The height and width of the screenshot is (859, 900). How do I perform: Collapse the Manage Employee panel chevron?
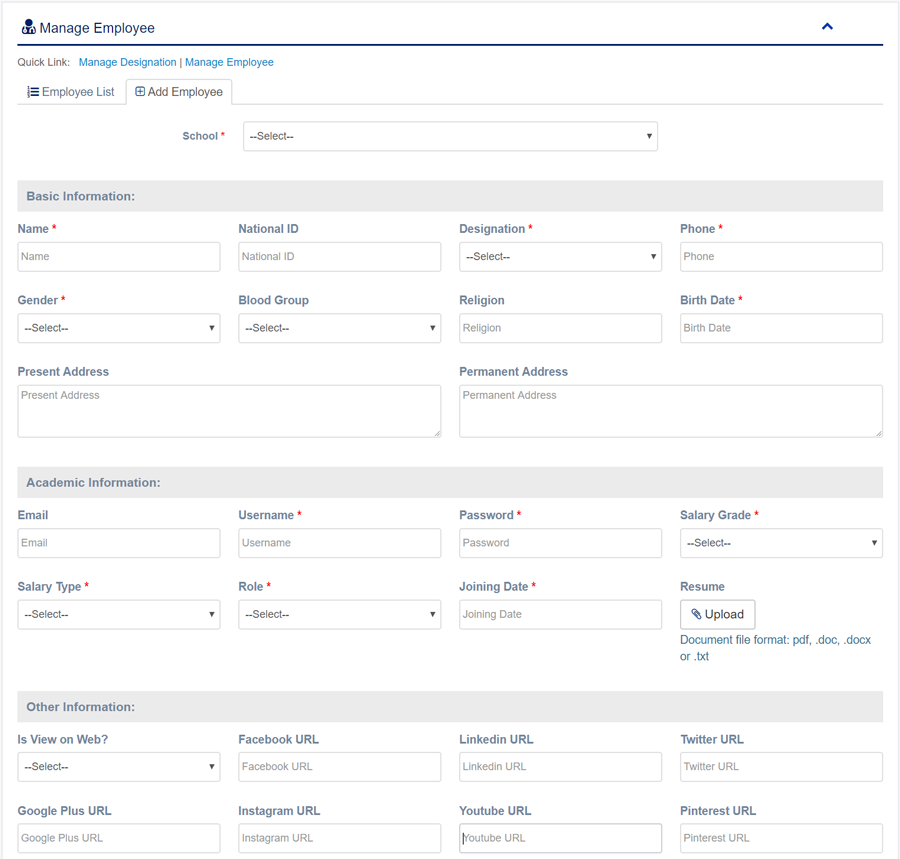(x=827, y=27)
